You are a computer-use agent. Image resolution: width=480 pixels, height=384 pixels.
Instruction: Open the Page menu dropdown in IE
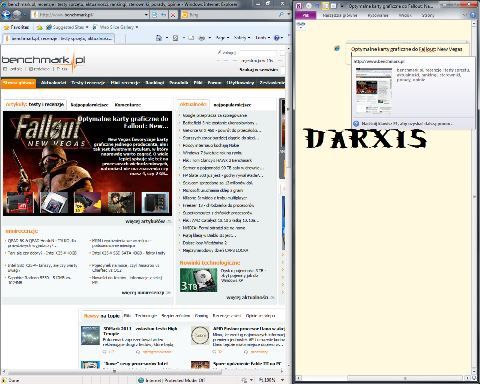click(222, 38)
